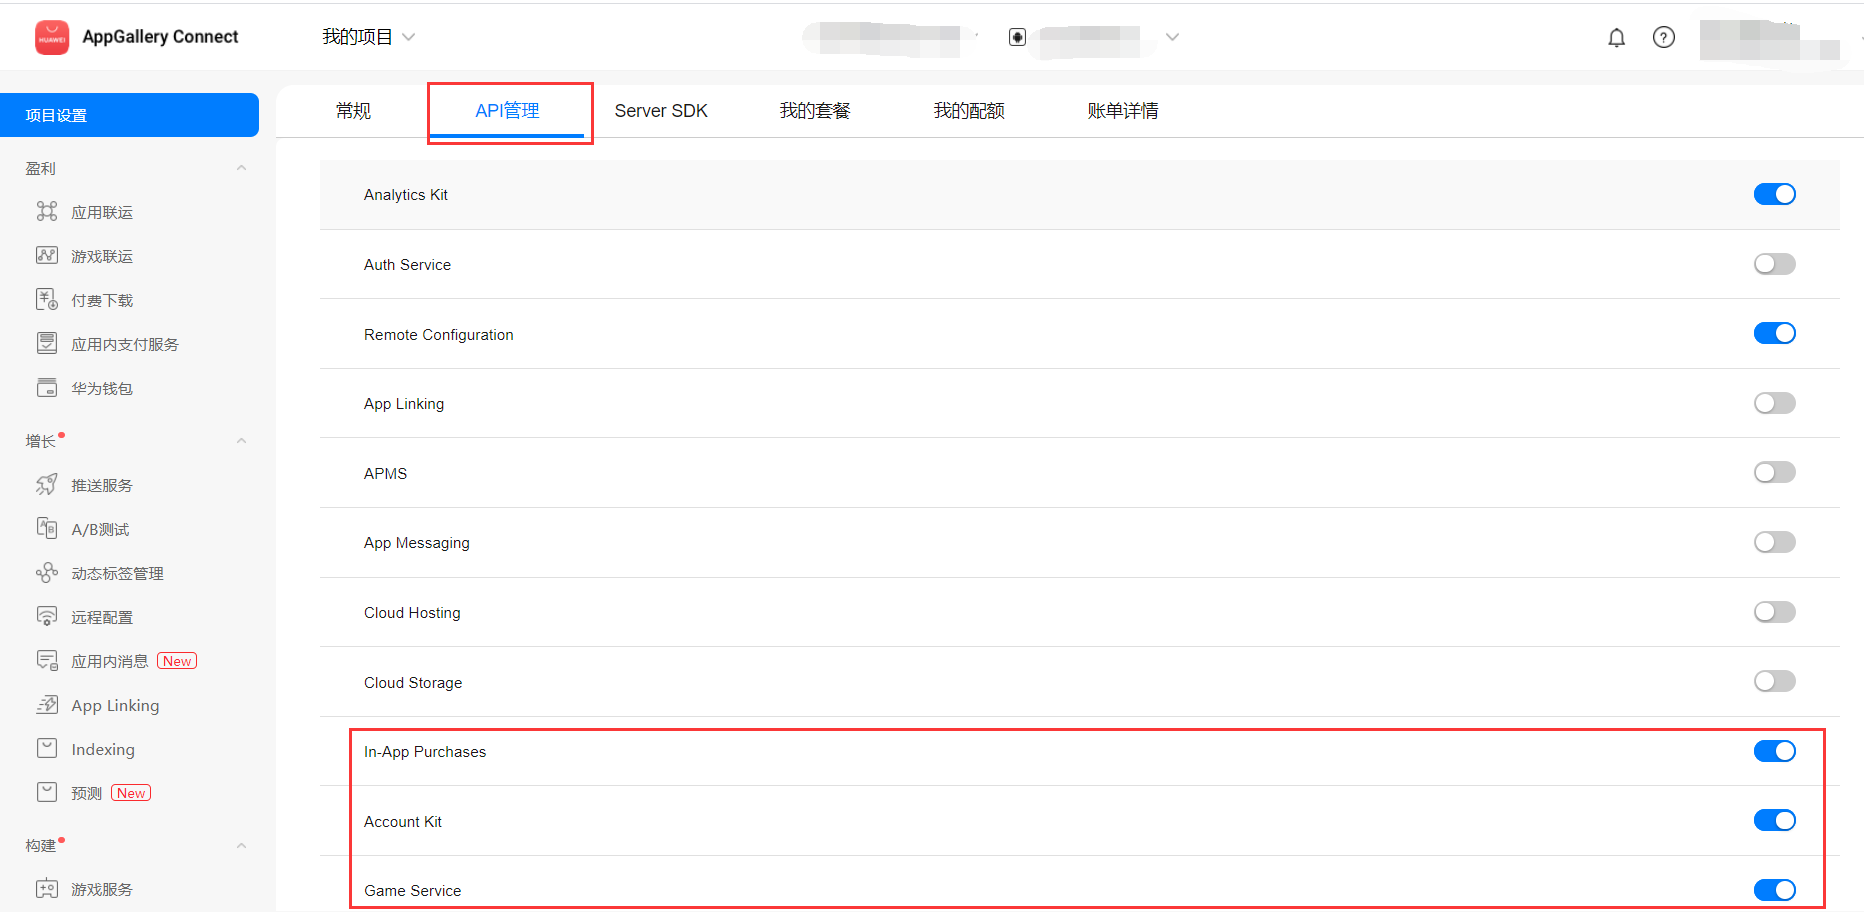Switch to the 我的套餐 tab
The height and width of the screenshot is (912, 1864).
(815, 111)
